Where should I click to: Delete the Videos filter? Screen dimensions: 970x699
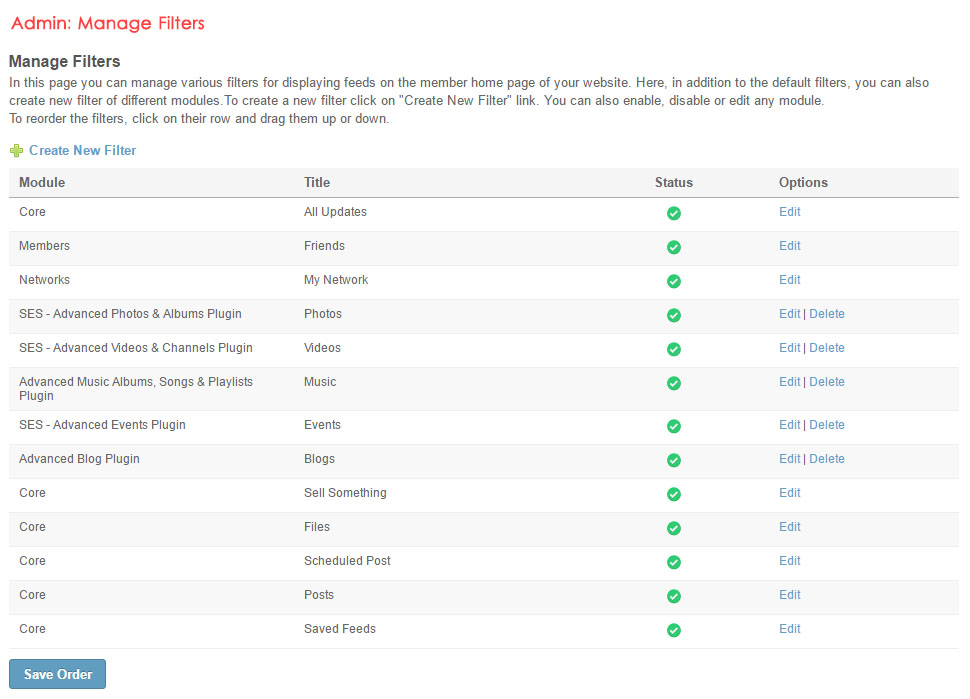[x=827, y=348]
